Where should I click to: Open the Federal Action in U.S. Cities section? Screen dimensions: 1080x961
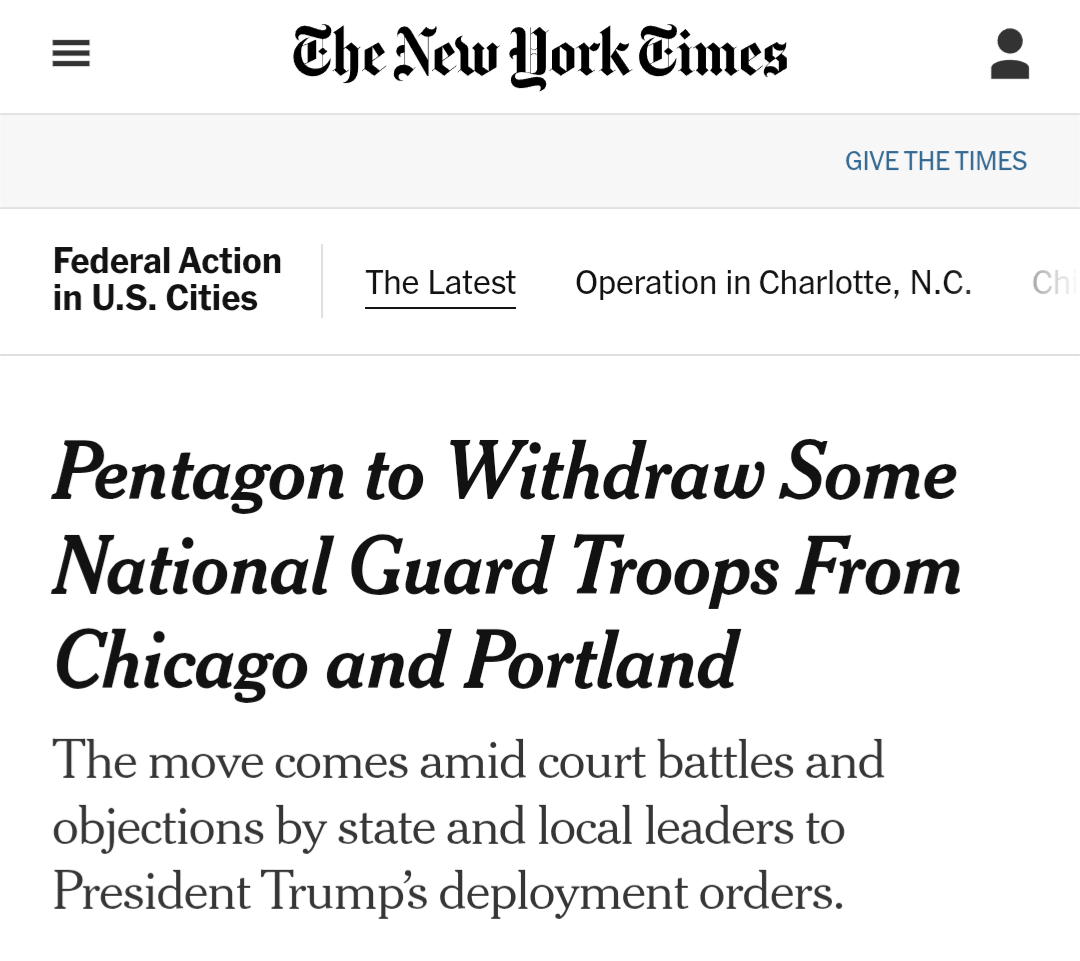click(167, 280)
